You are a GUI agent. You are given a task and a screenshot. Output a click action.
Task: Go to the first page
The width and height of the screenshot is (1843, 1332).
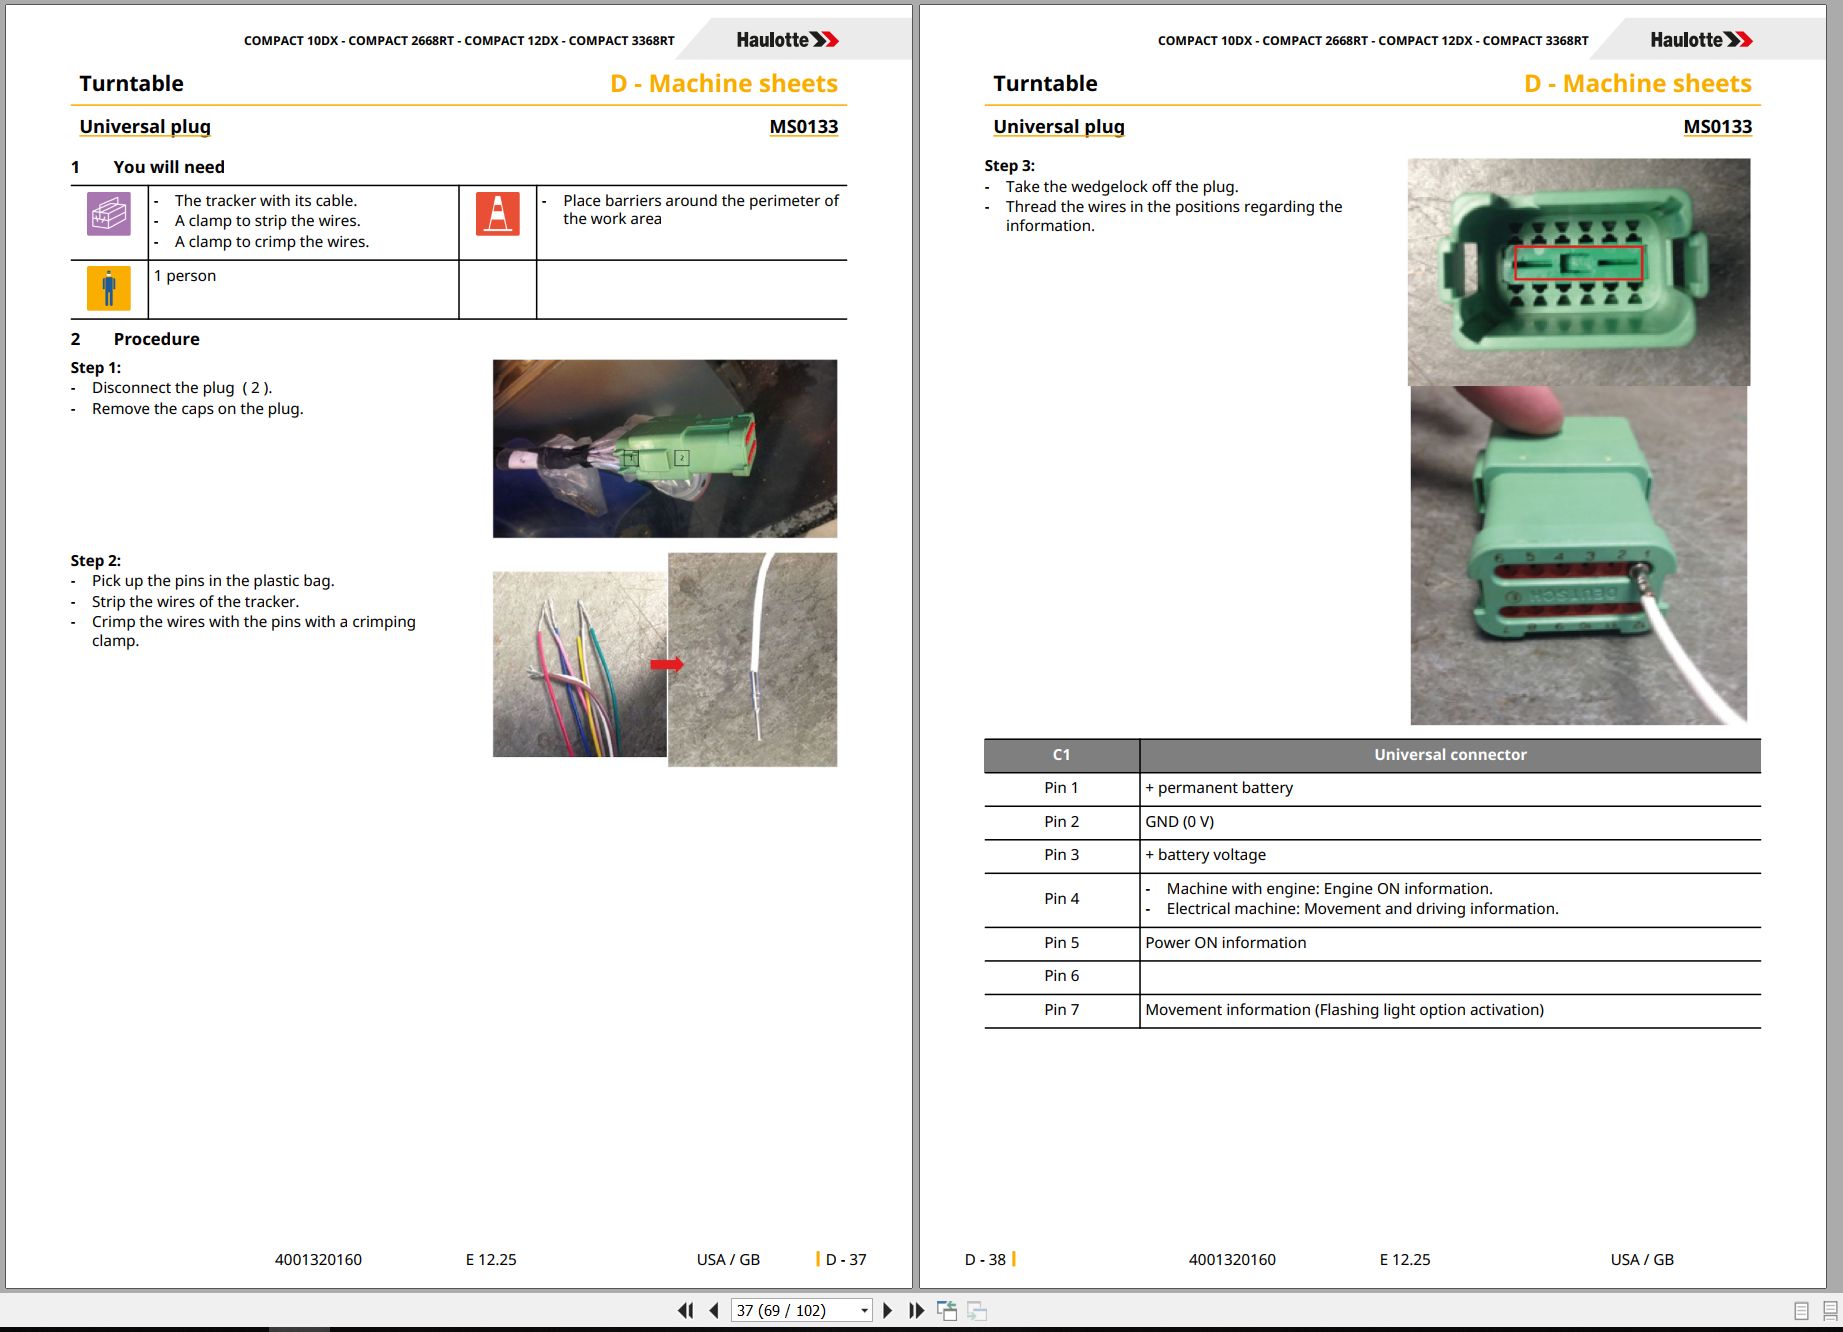pos(686,1310)
